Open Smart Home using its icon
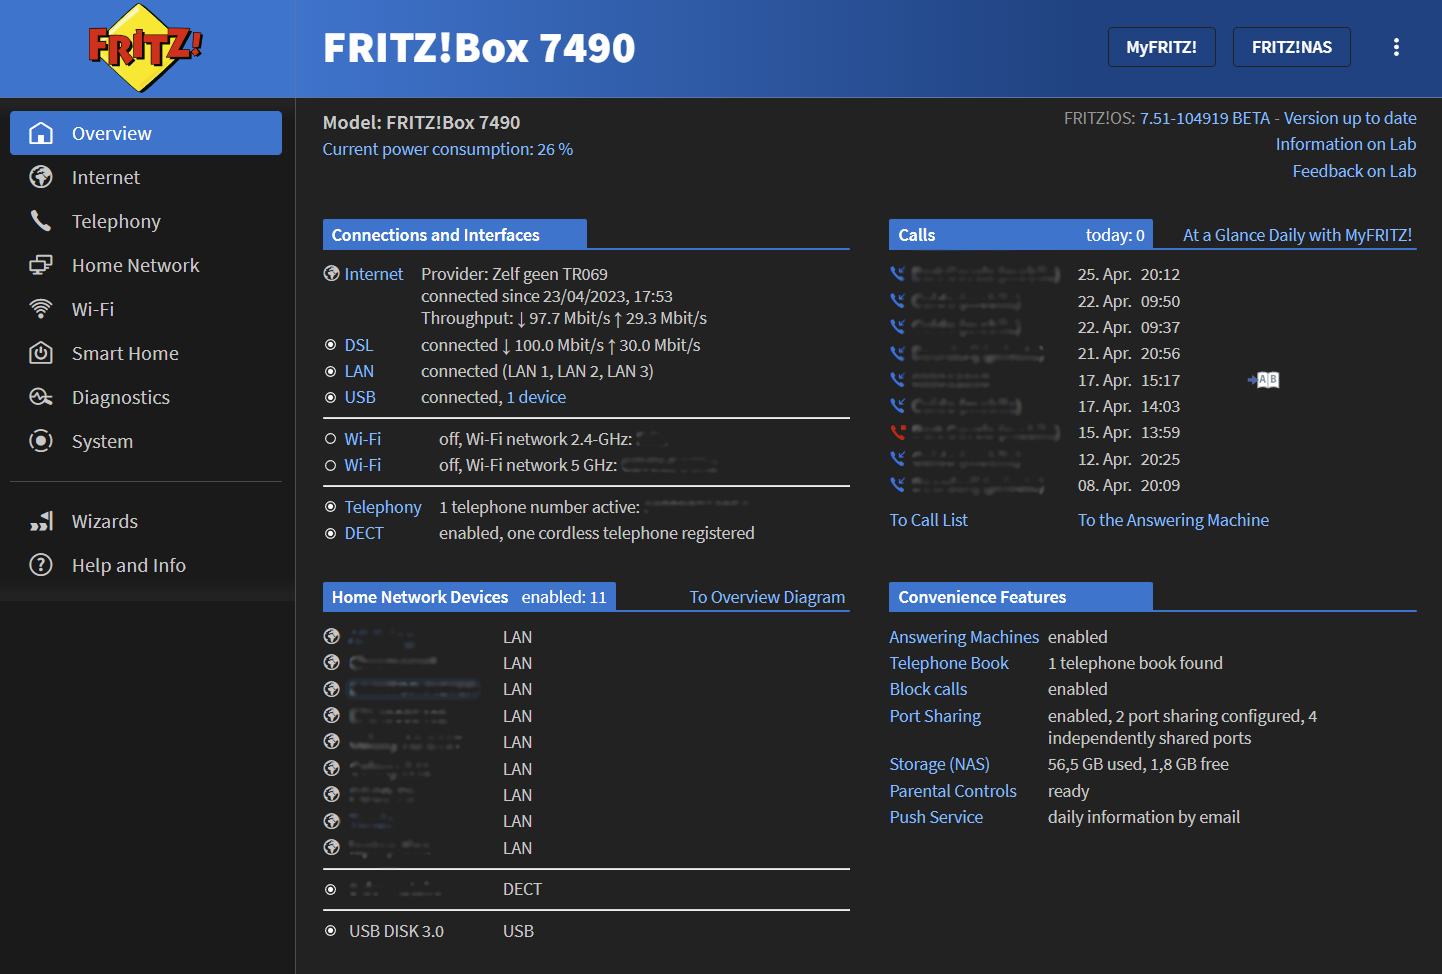1442x974 pixels. 40,353
